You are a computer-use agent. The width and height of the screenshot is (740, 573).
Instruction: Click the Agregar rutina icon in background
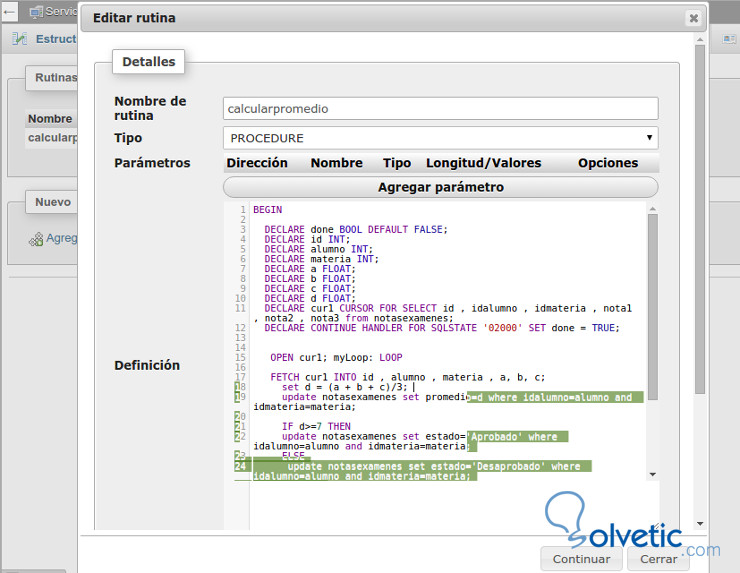point(36,239)
